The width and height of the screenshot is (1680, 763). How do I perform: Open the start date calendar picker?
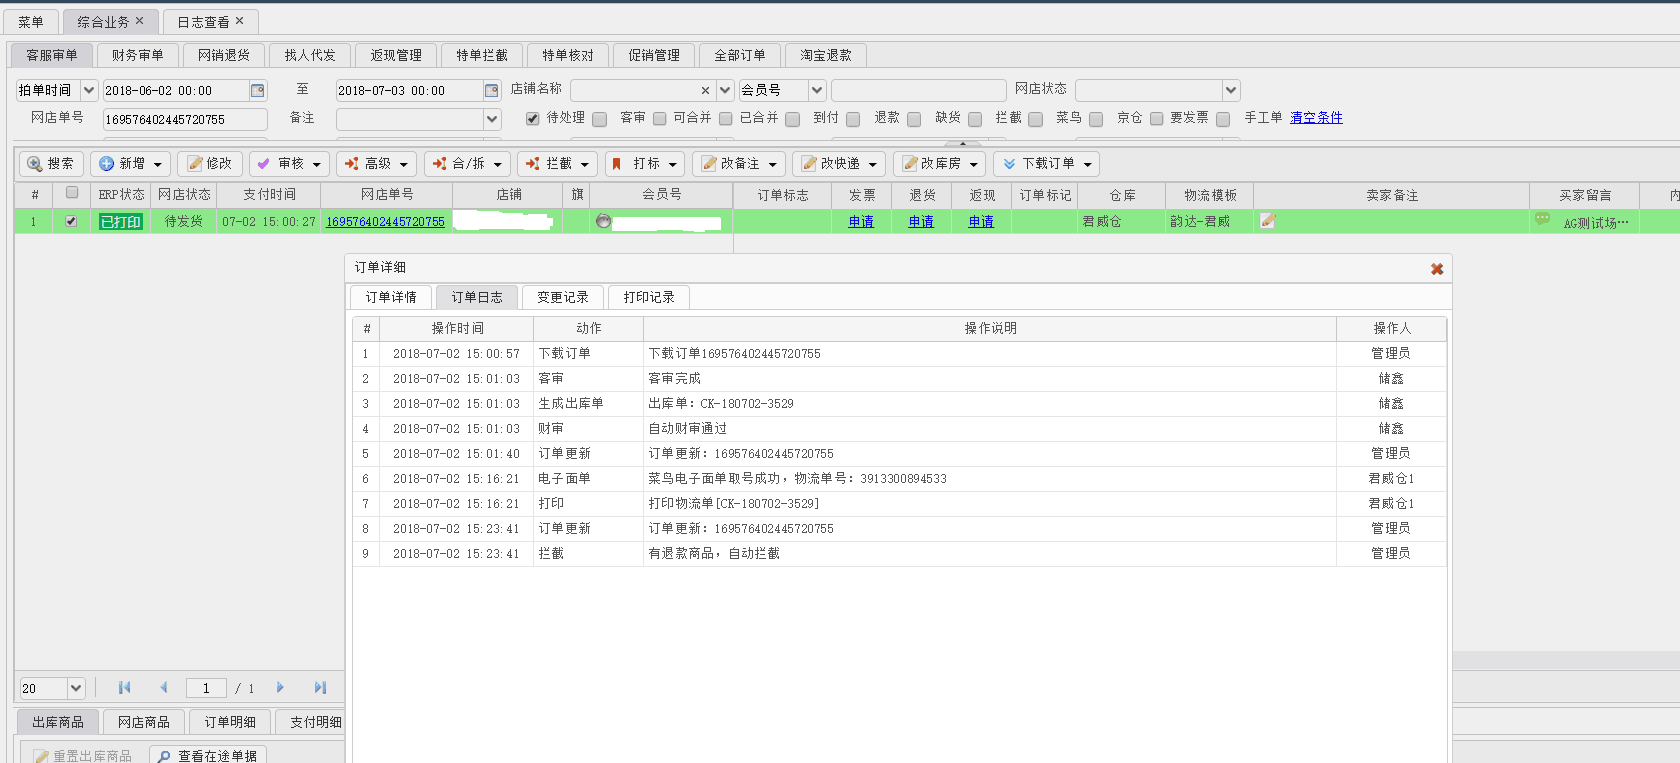tap(258, 91)
